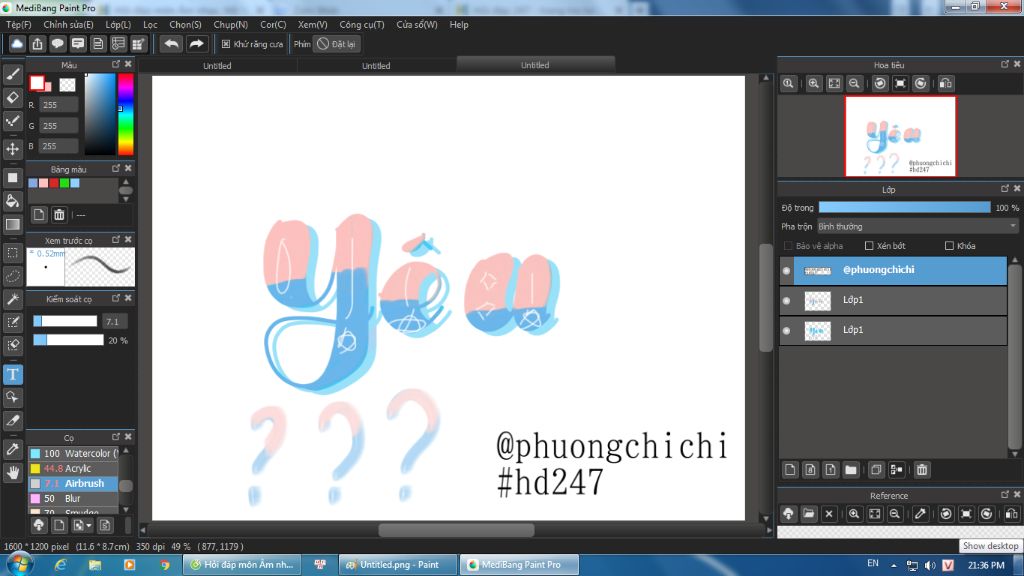This screenshot has width=1024, height=576.
Task: Delete the selected layer with trash icon
Action: 921,470
